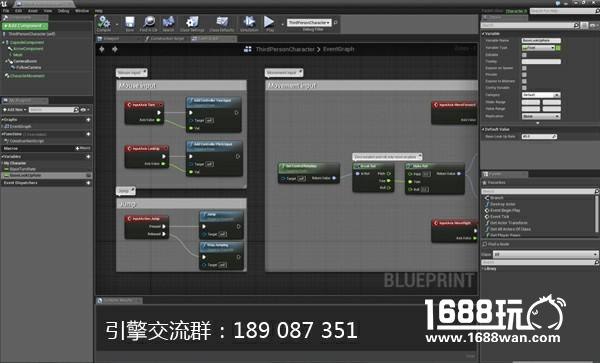Select the BaseTurnRate variable
The width and height of the screenshot is (600, 363).
click(23, 169)
